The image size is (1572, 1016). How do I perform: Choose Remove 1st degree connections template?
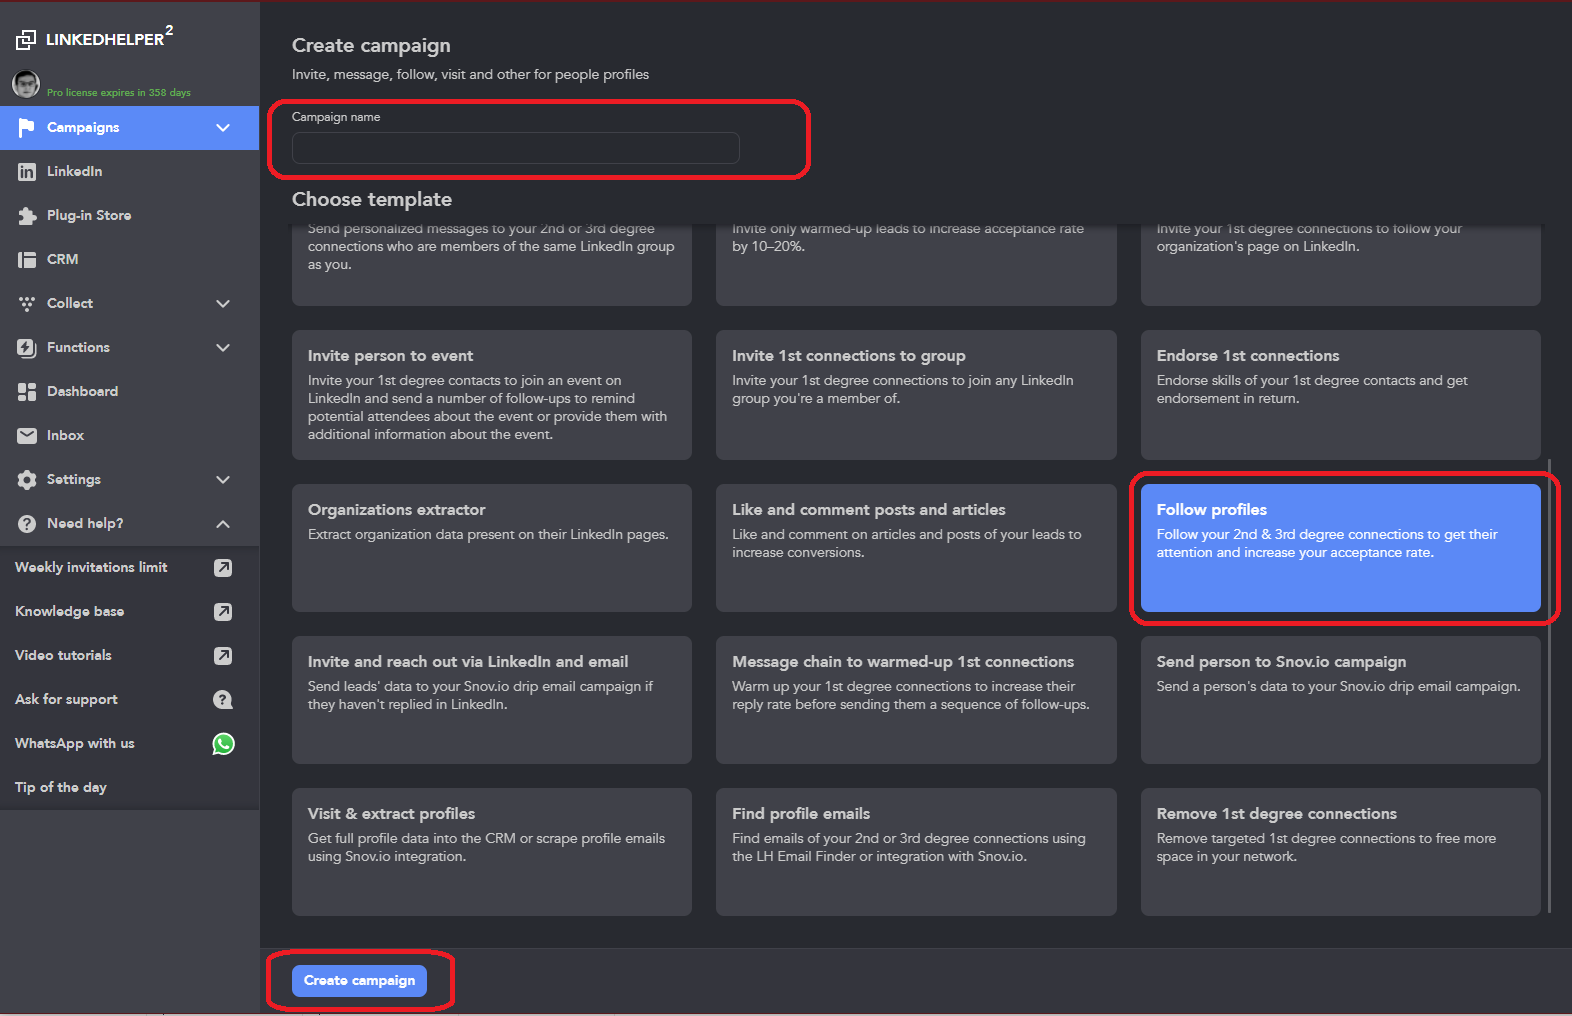pos(1341,852)
